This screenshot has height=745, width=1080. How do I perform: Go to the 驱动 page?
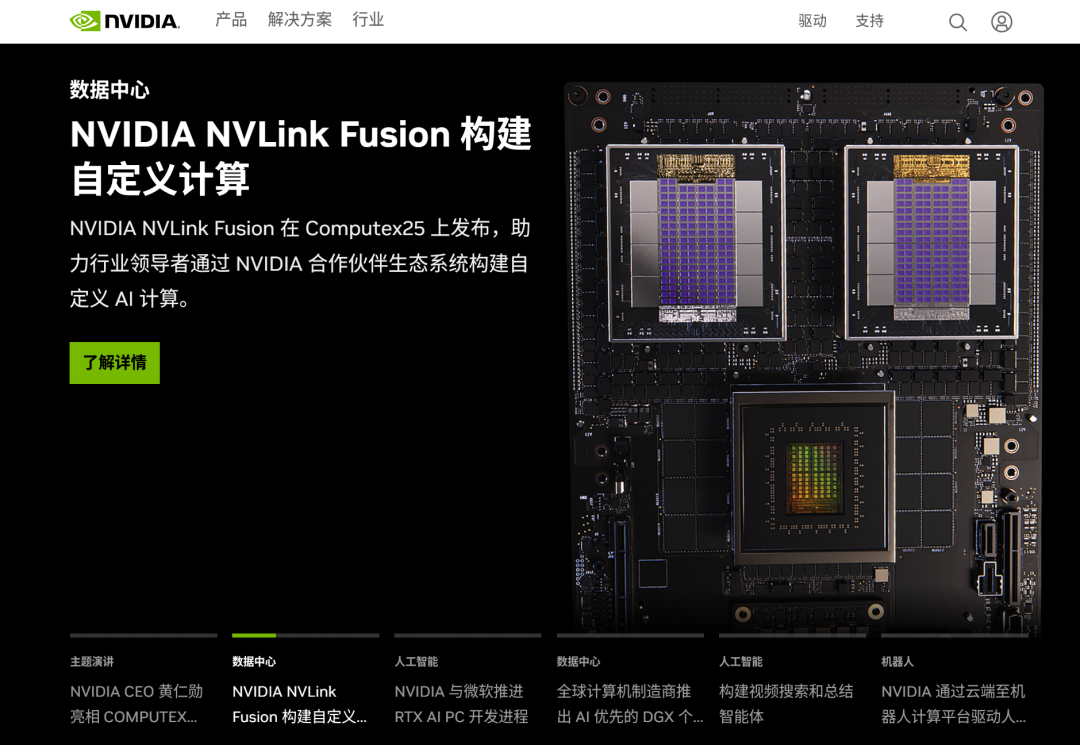pos(812,21)
